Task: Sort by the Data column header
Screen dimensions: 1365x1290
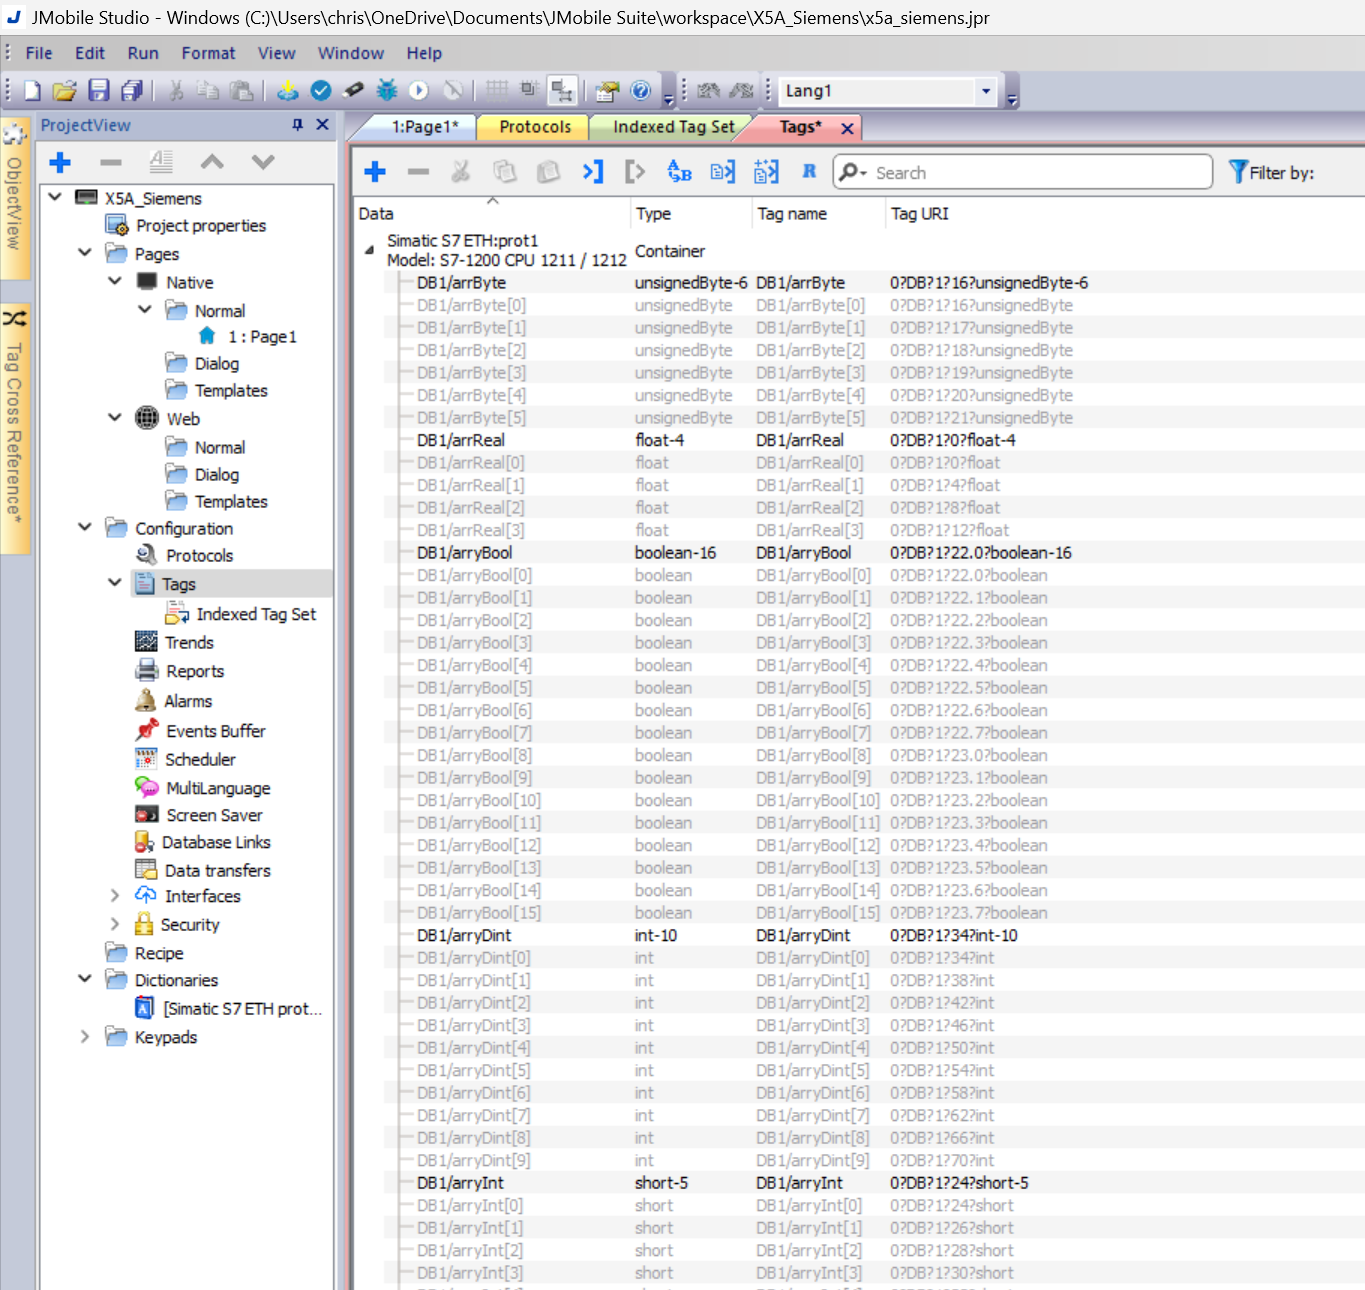Action: click(492, 213)
